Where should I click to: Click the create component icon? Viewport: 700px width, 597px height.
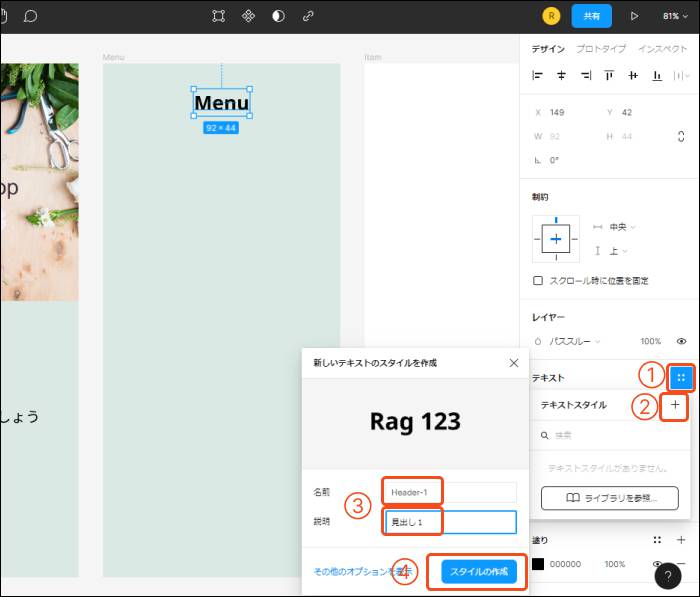point(248,16)
